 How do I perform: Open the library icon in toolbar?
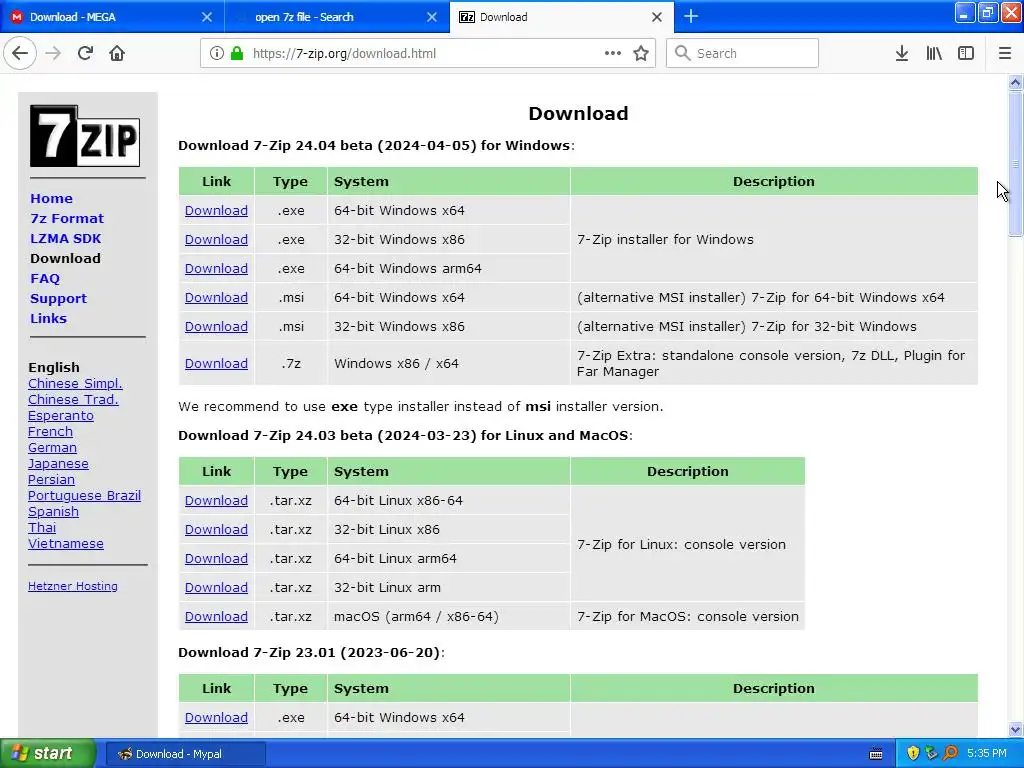[x=934, y=54]
